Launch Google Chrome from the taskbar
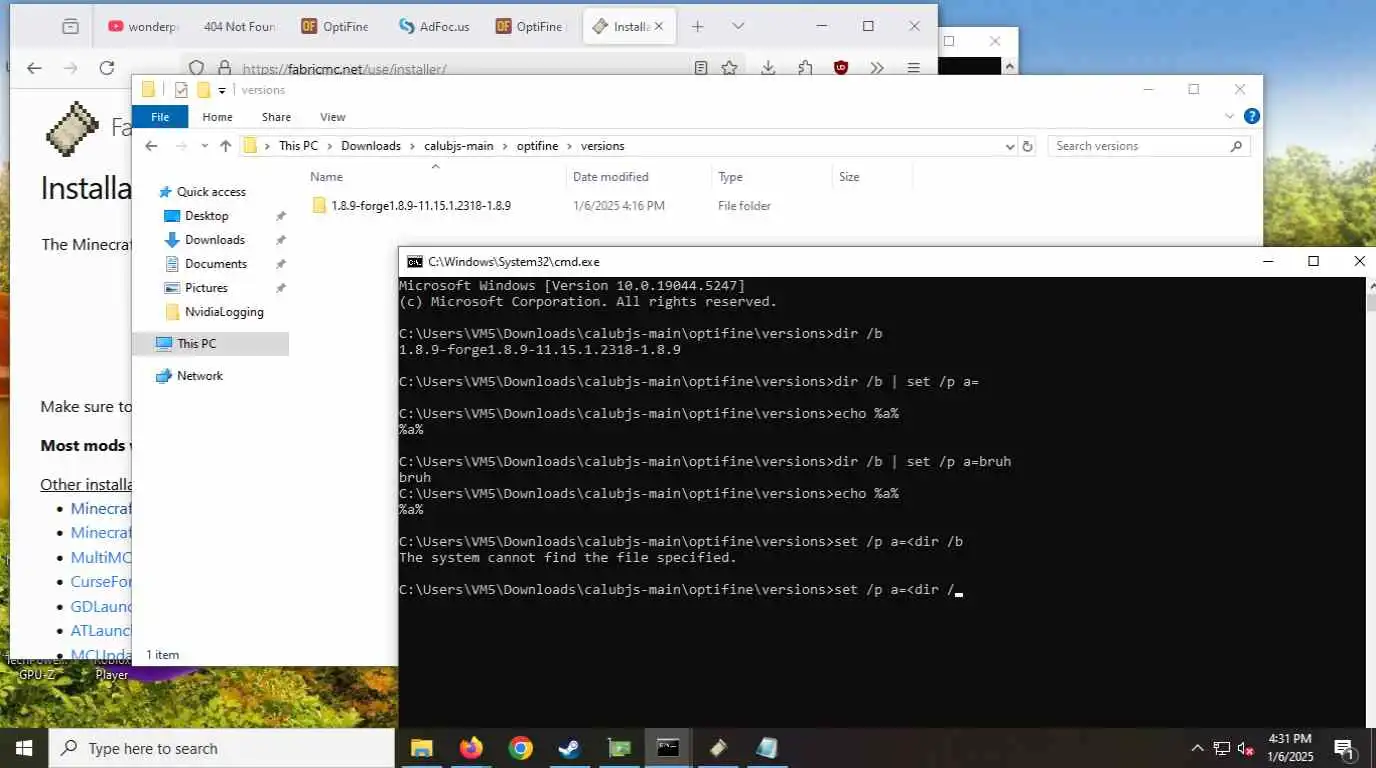 [520, 748]
